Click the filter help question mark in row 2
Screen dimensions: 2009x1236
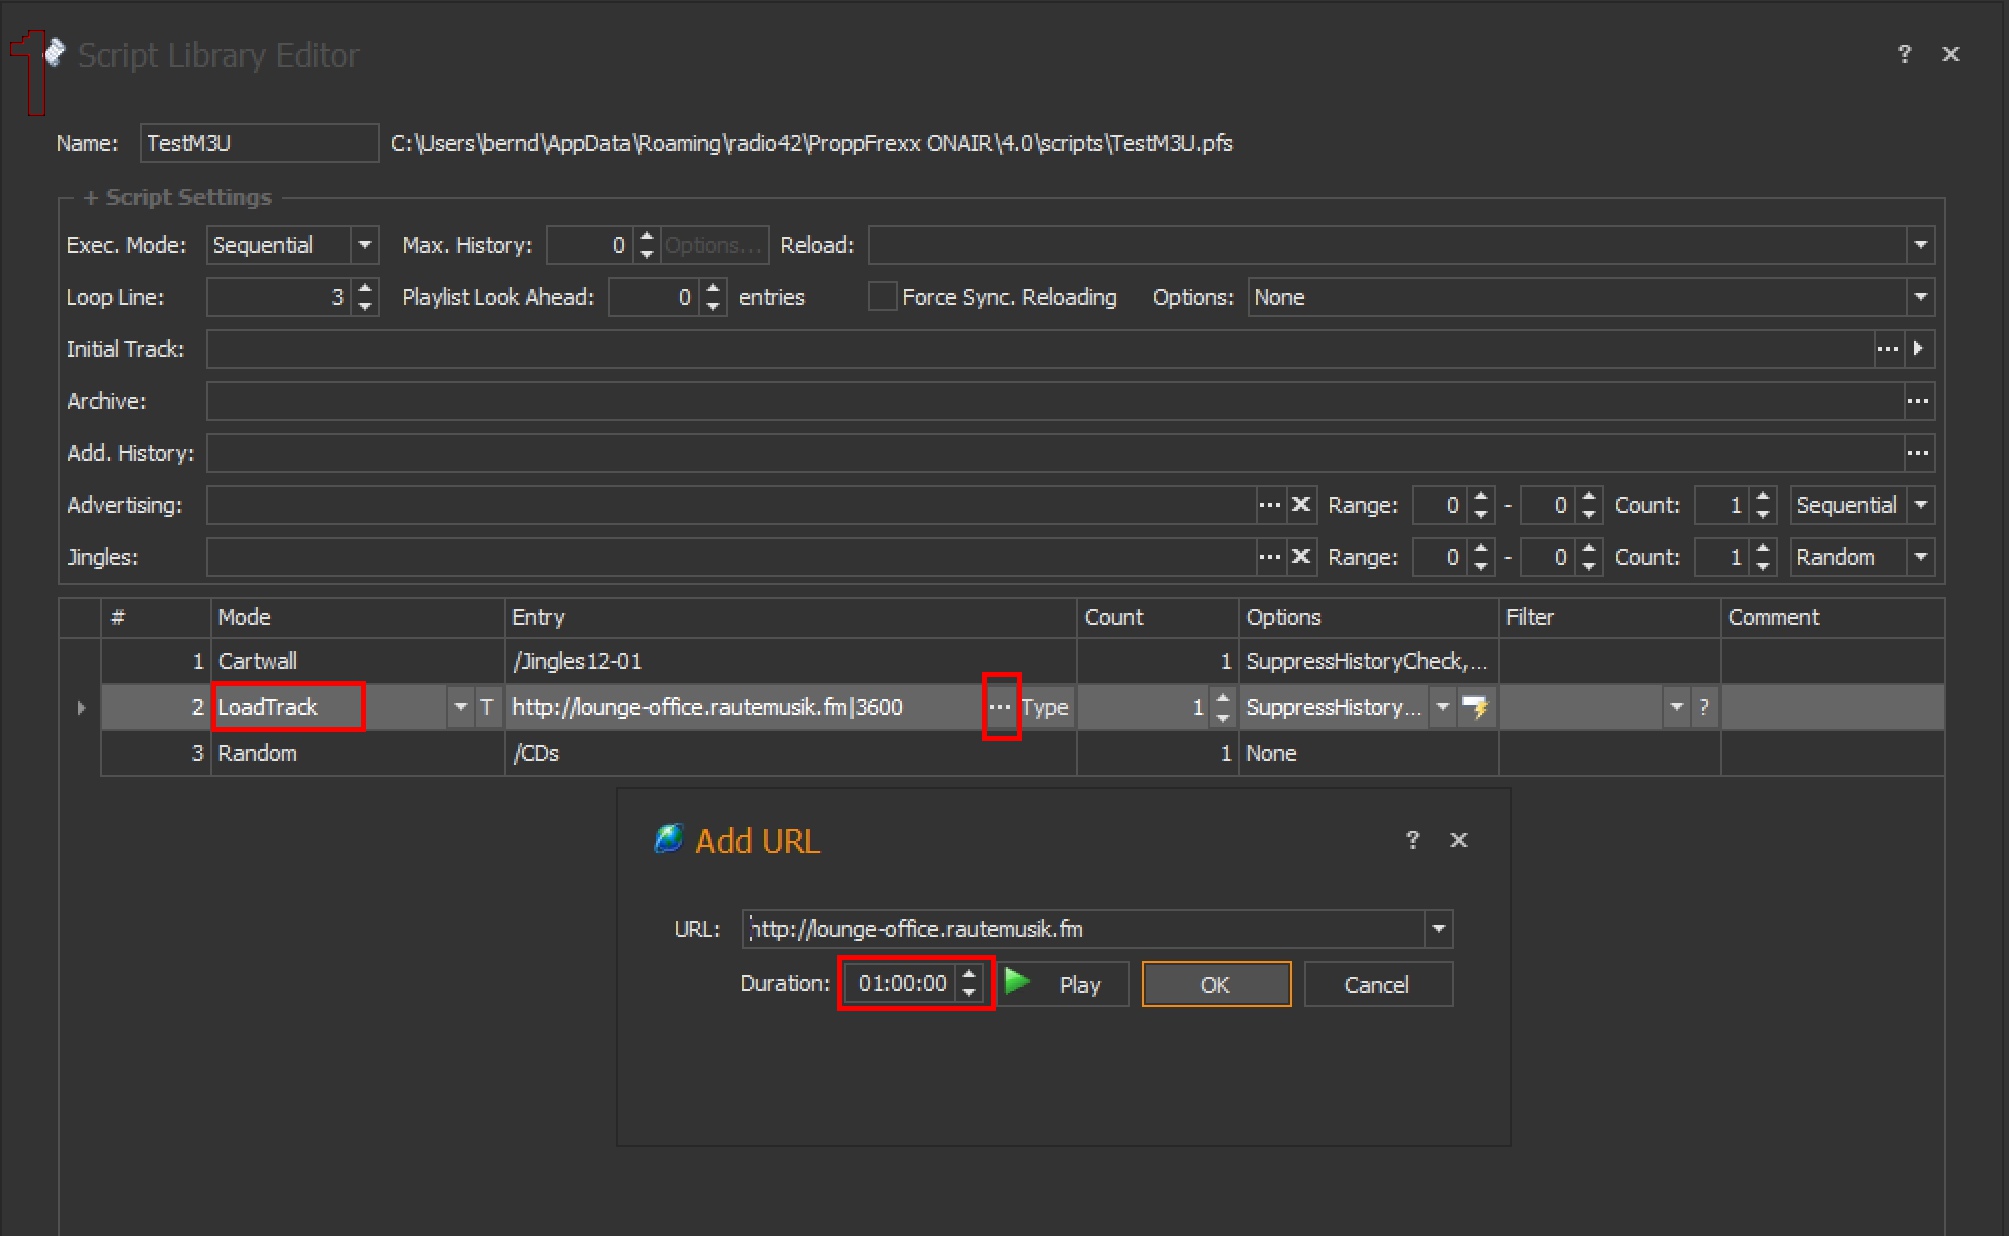pyautogui.click(x=1704, y=708)
